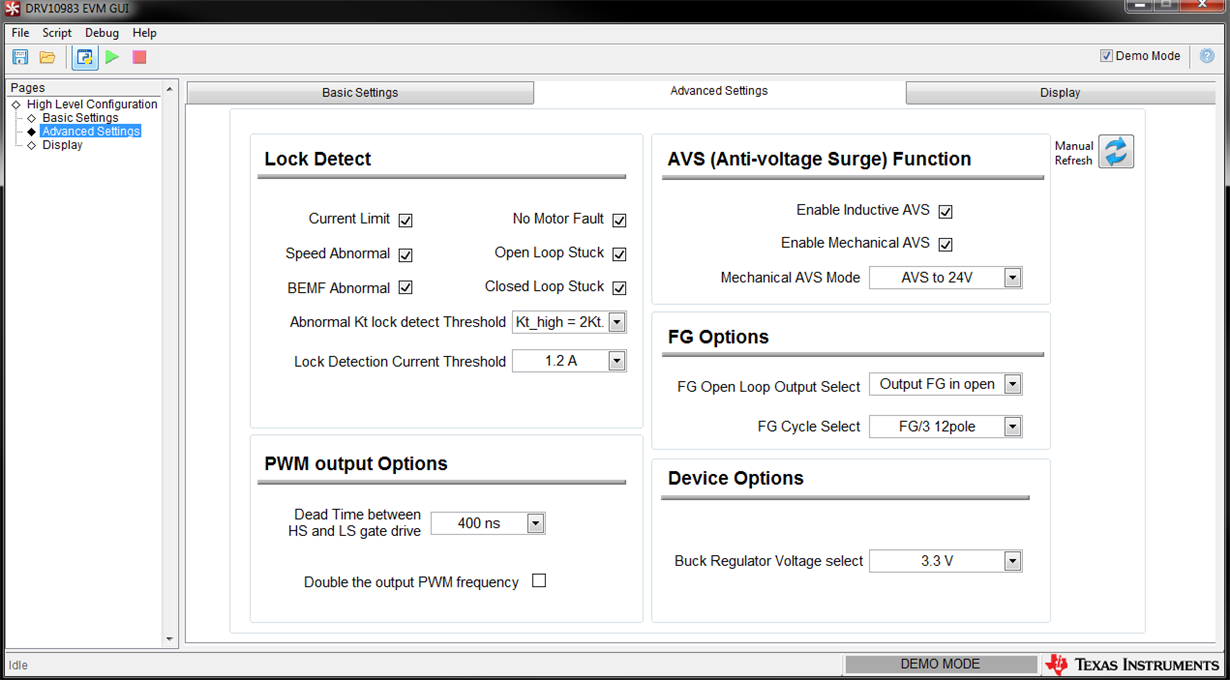Switch to the Display tab
The image size is (1230, 680).
click(1060, 93)
